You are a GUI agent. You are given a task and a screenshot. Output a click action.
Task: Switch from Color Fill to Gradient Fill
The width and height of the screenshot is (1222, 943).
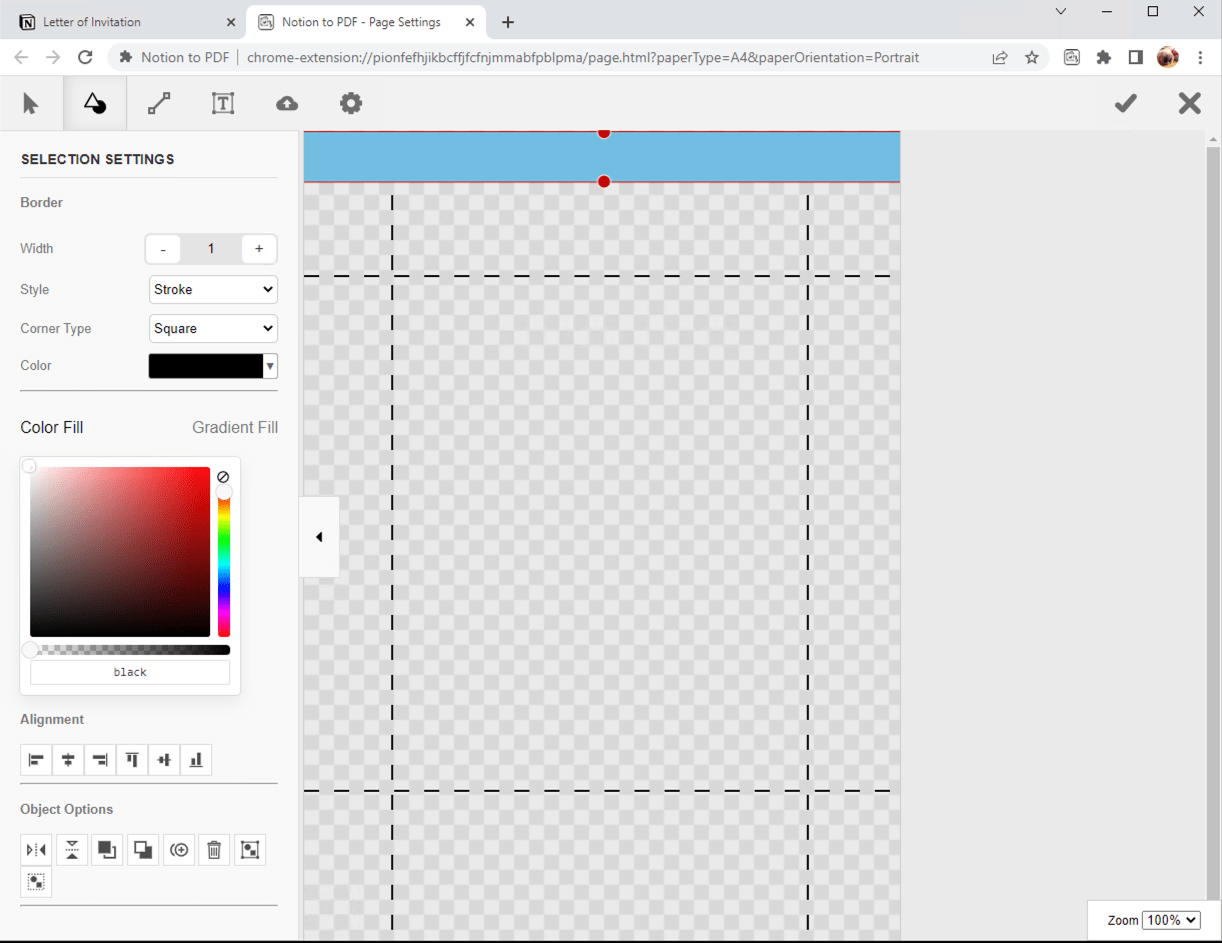(x=235, y=427)
